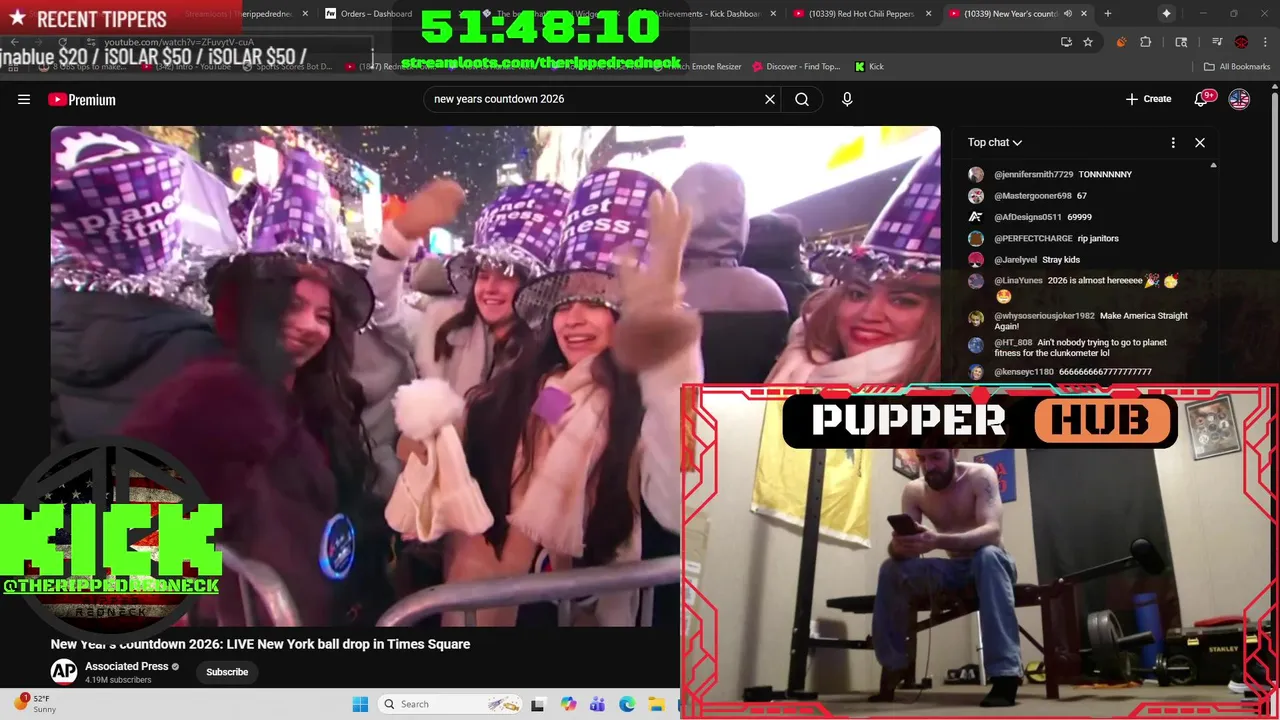The width and height of the screenshot is (1280, 720).
Task: Clear the YouTube search query
Action: [770, 99]
